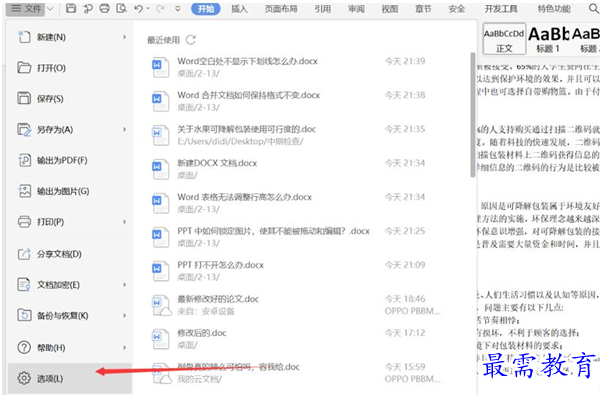
Task: Click the print icon in quick toolbar
Action: pos(104,8)
